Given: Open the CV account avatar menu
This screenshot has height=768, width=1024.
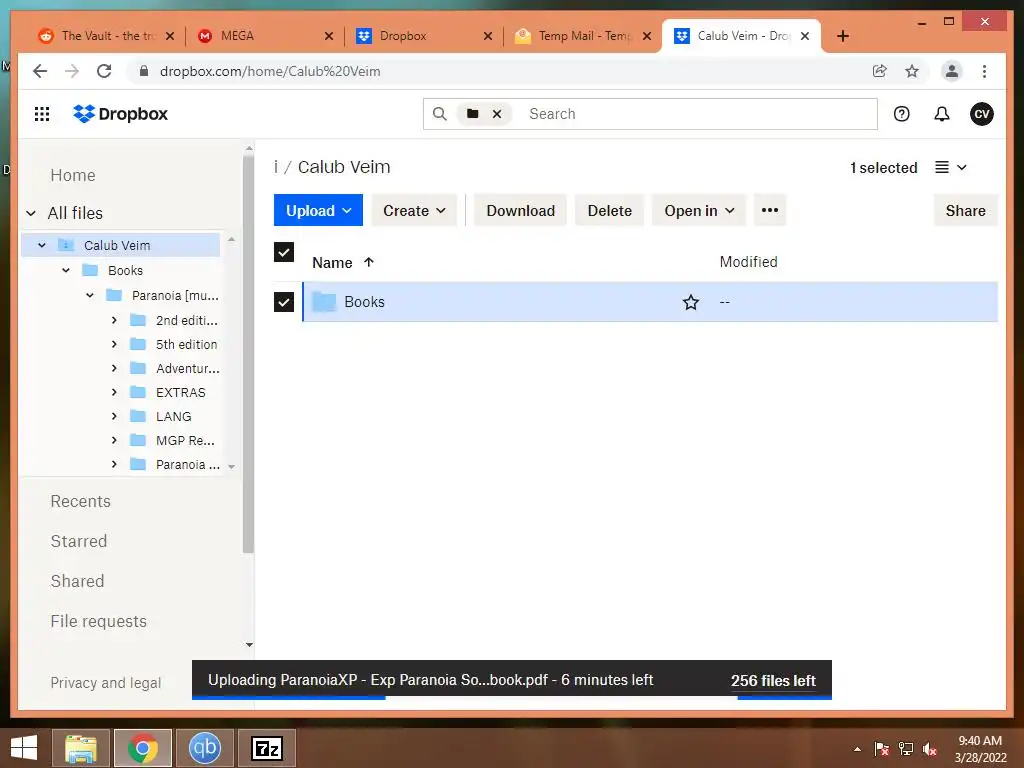Looking at the screenshot, I should (x=982, y=114).
